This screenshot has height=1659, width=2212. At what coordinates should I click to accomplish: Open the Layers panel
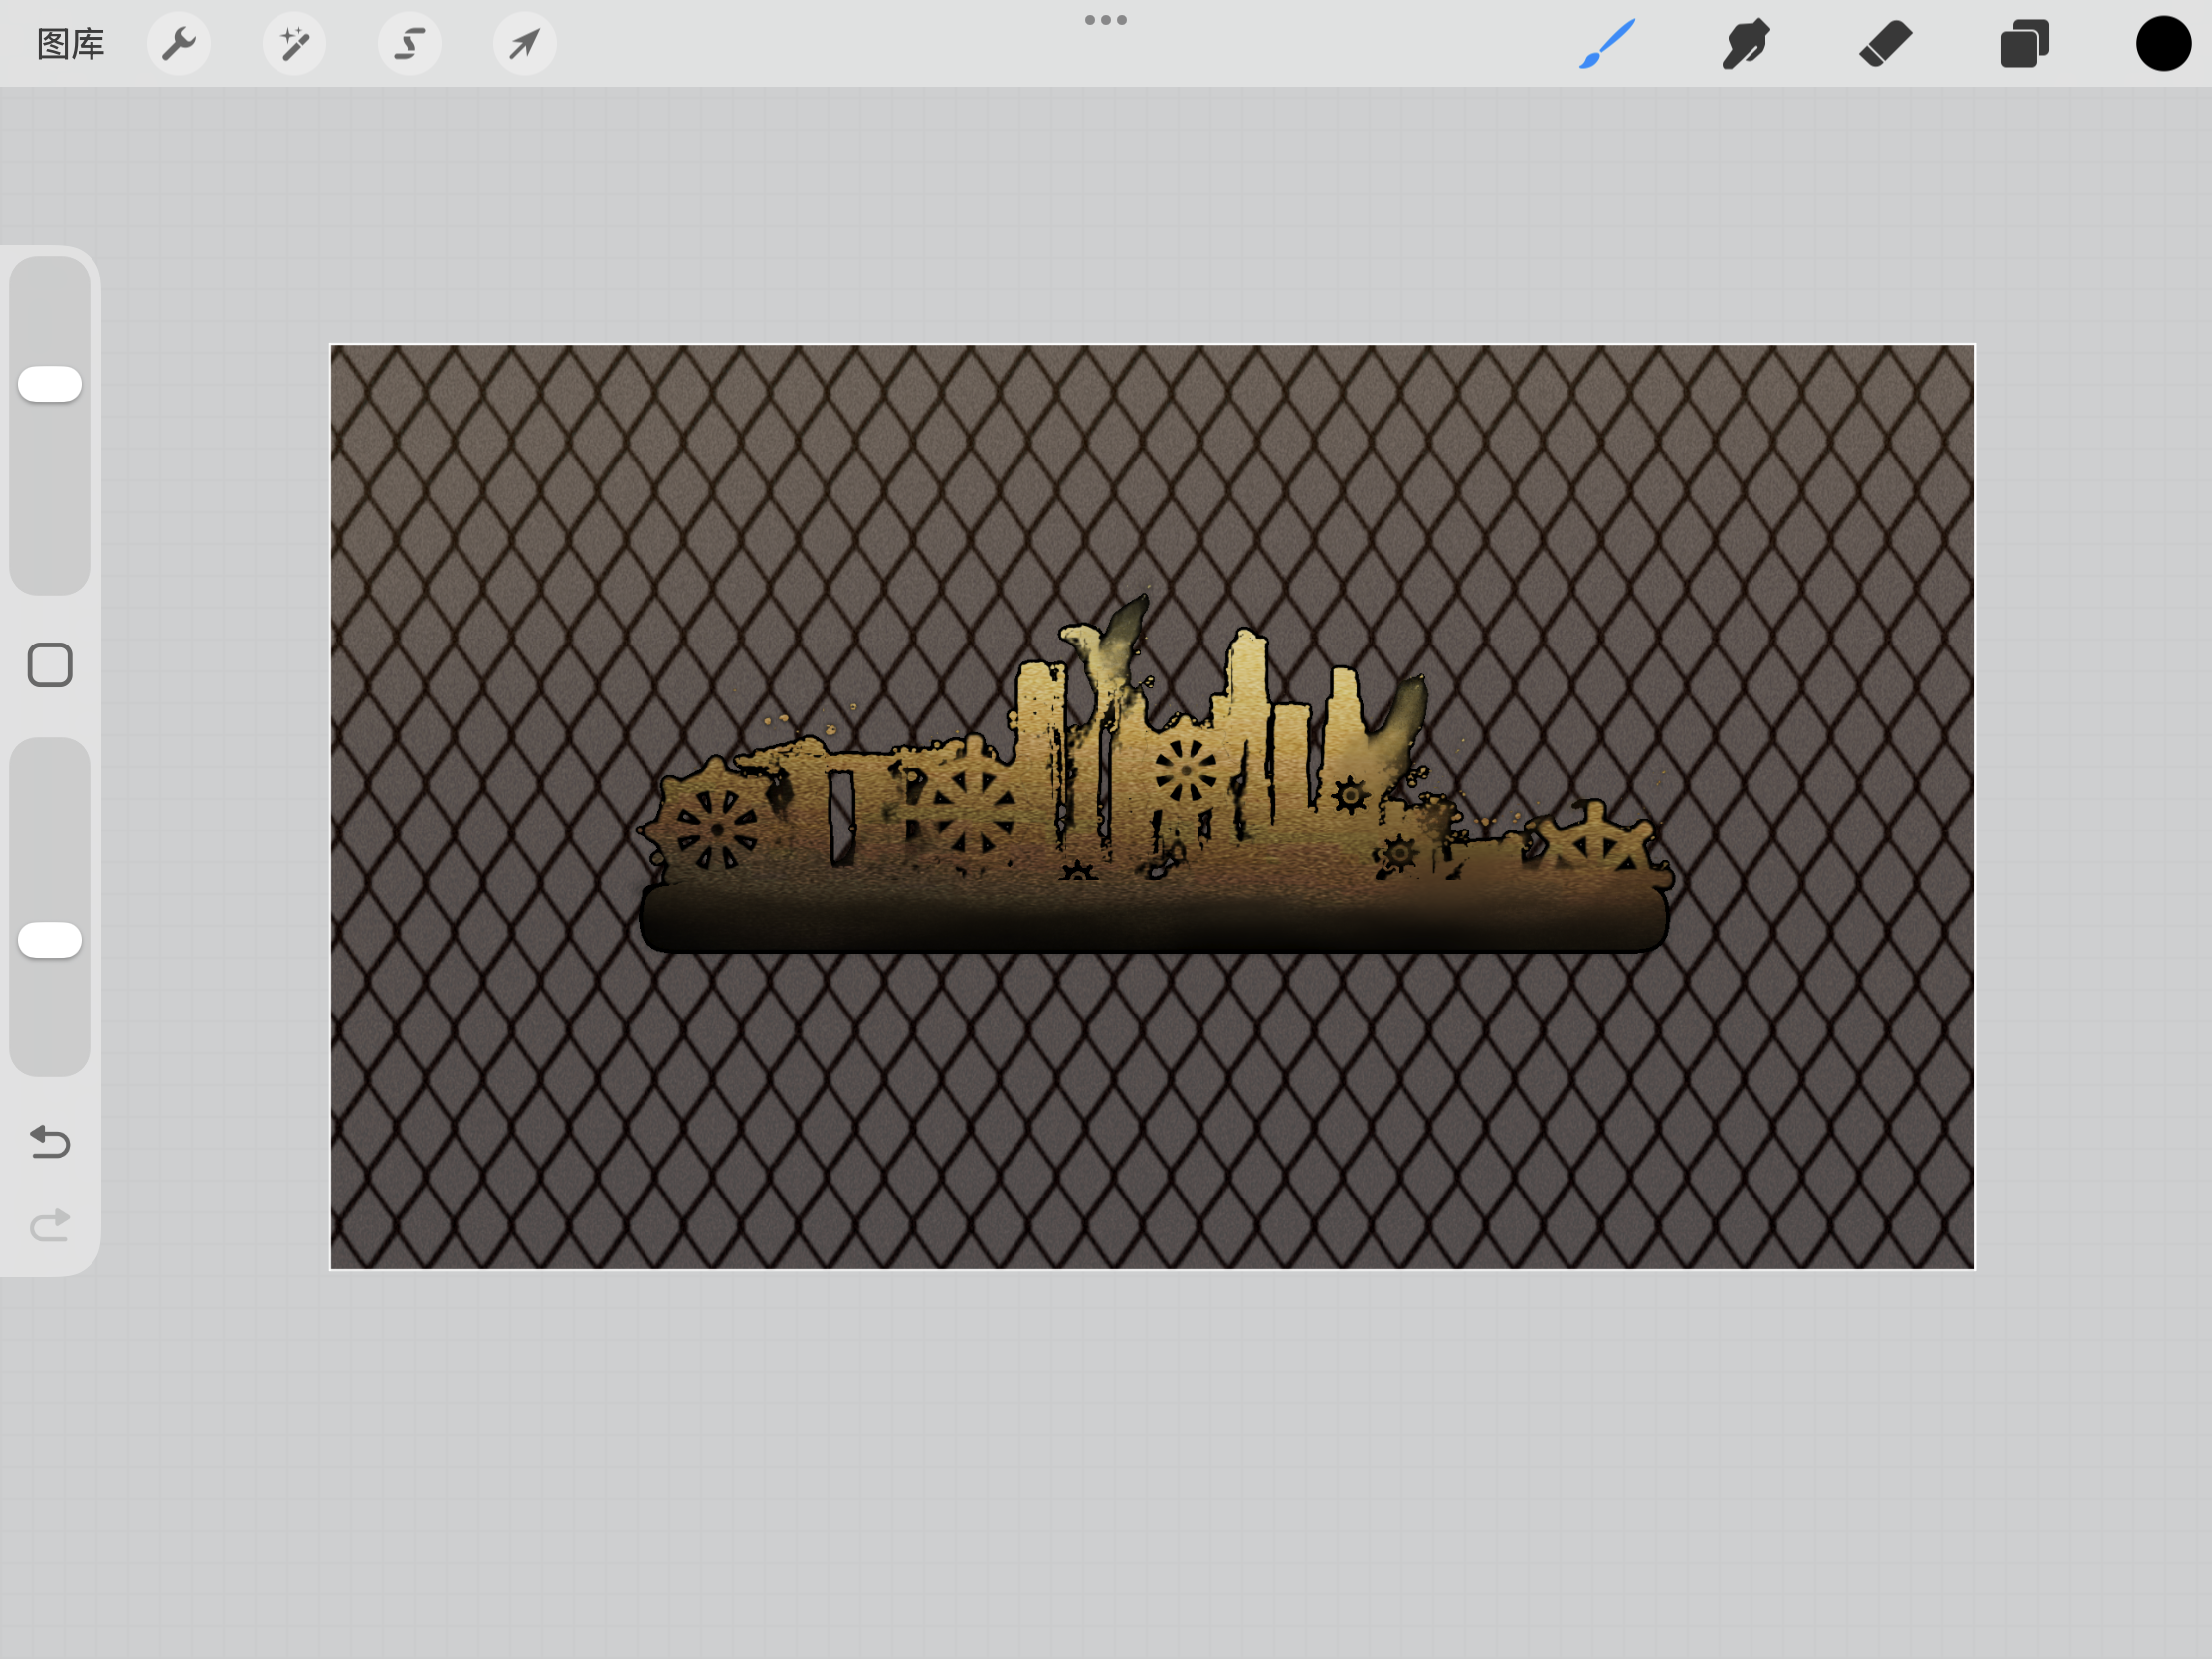pyautogui.click(x=2024, y=44)
